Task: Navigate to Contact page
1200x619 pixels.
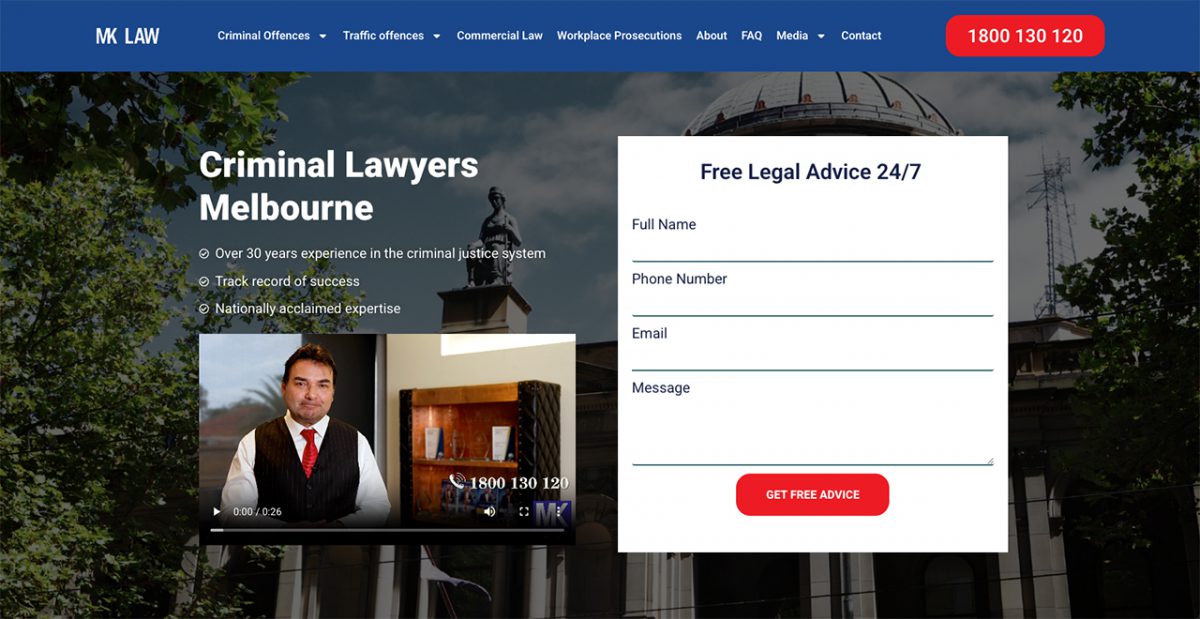Action: 861,36
